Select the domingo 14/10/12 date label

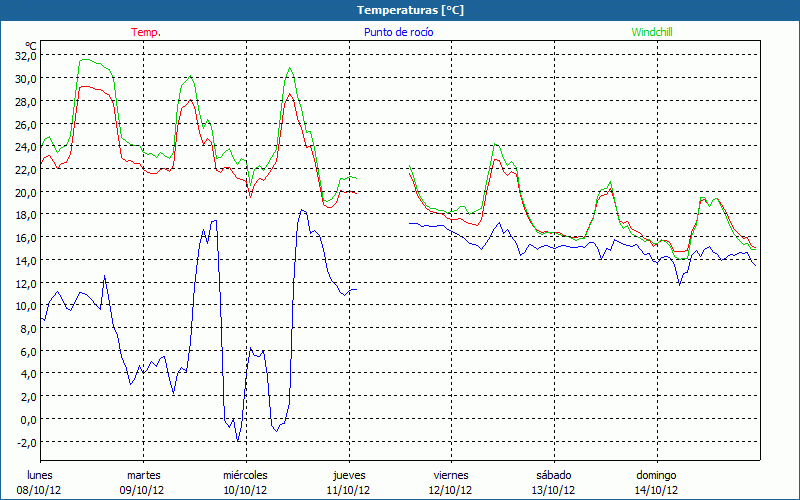click(657, 483)
